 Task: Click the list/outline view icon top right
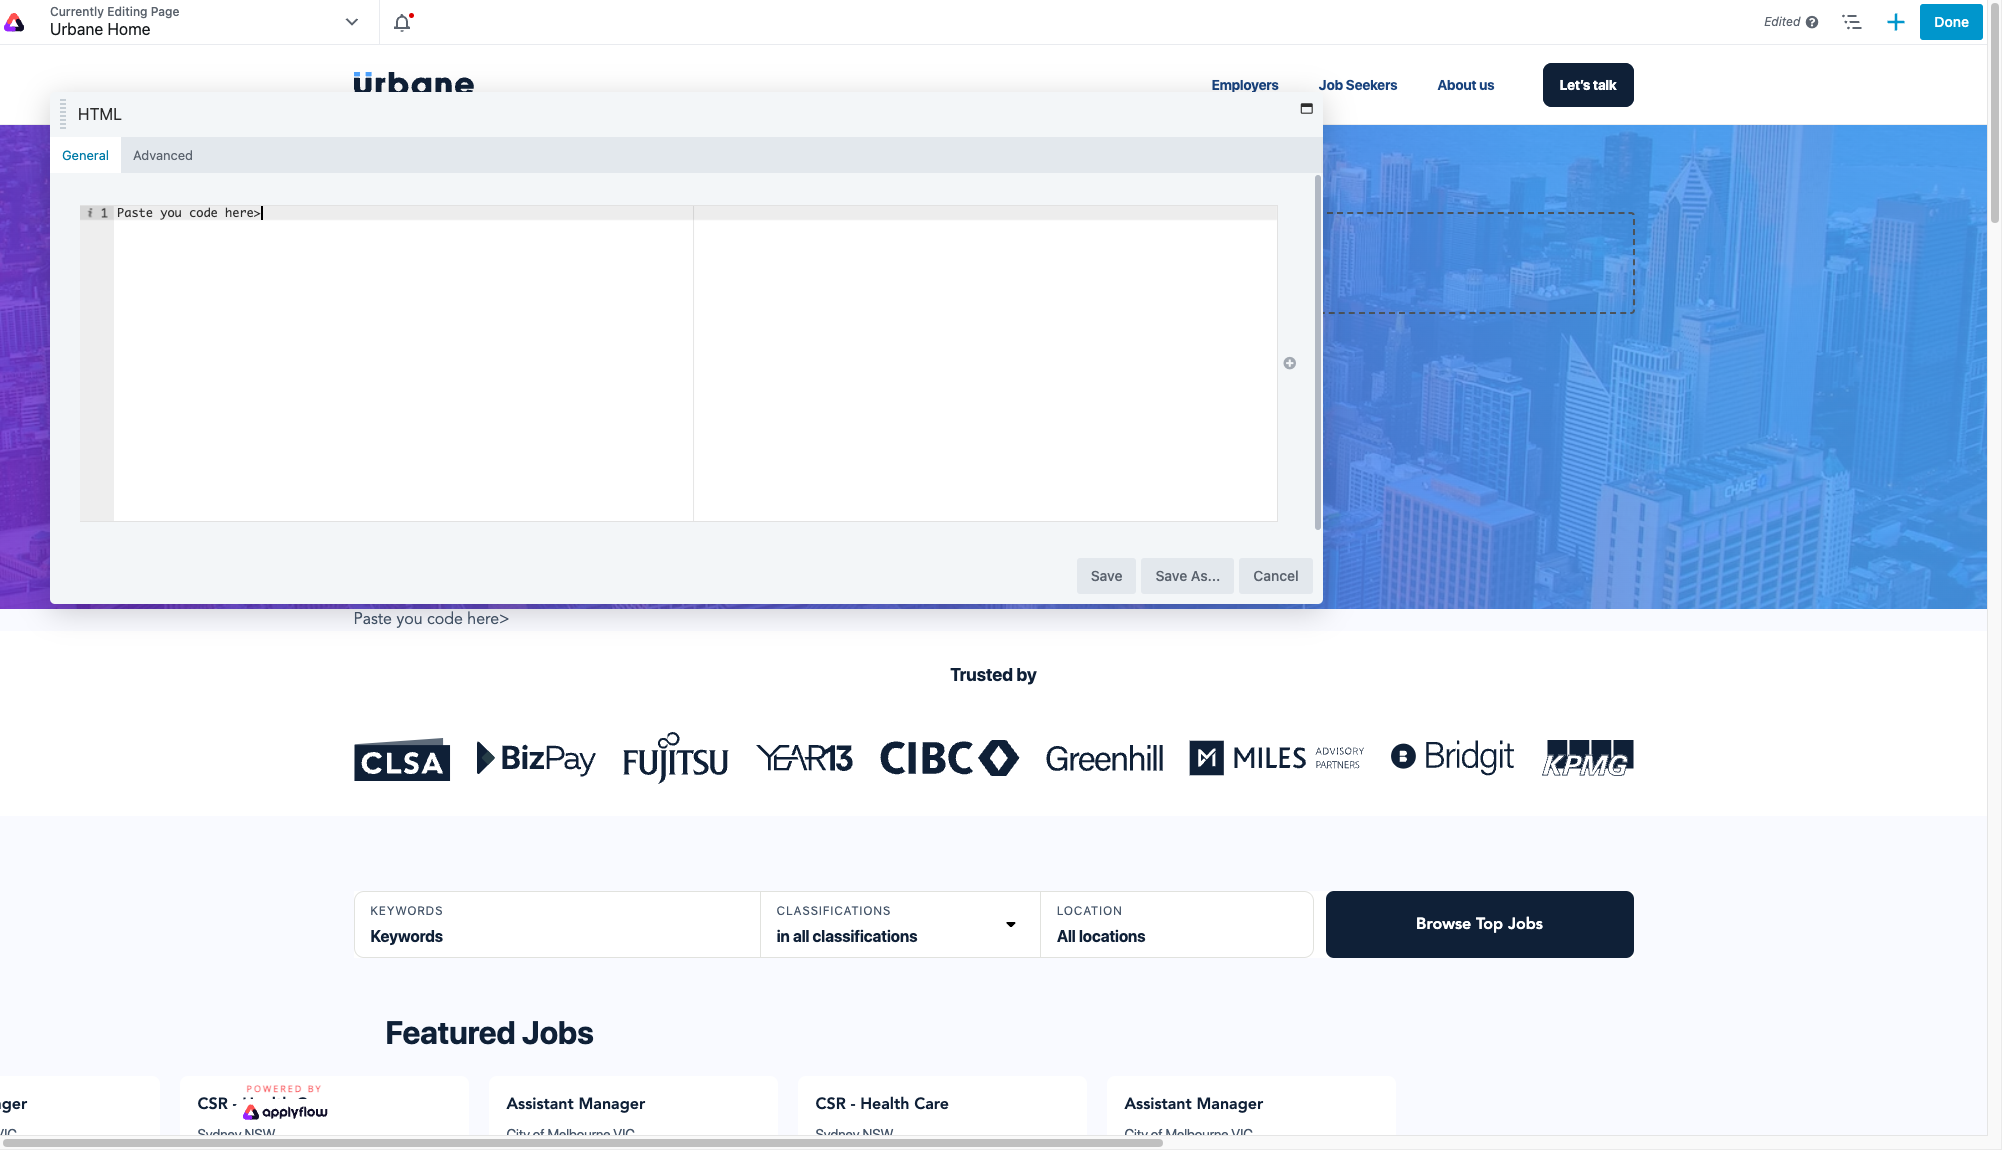1851,21
